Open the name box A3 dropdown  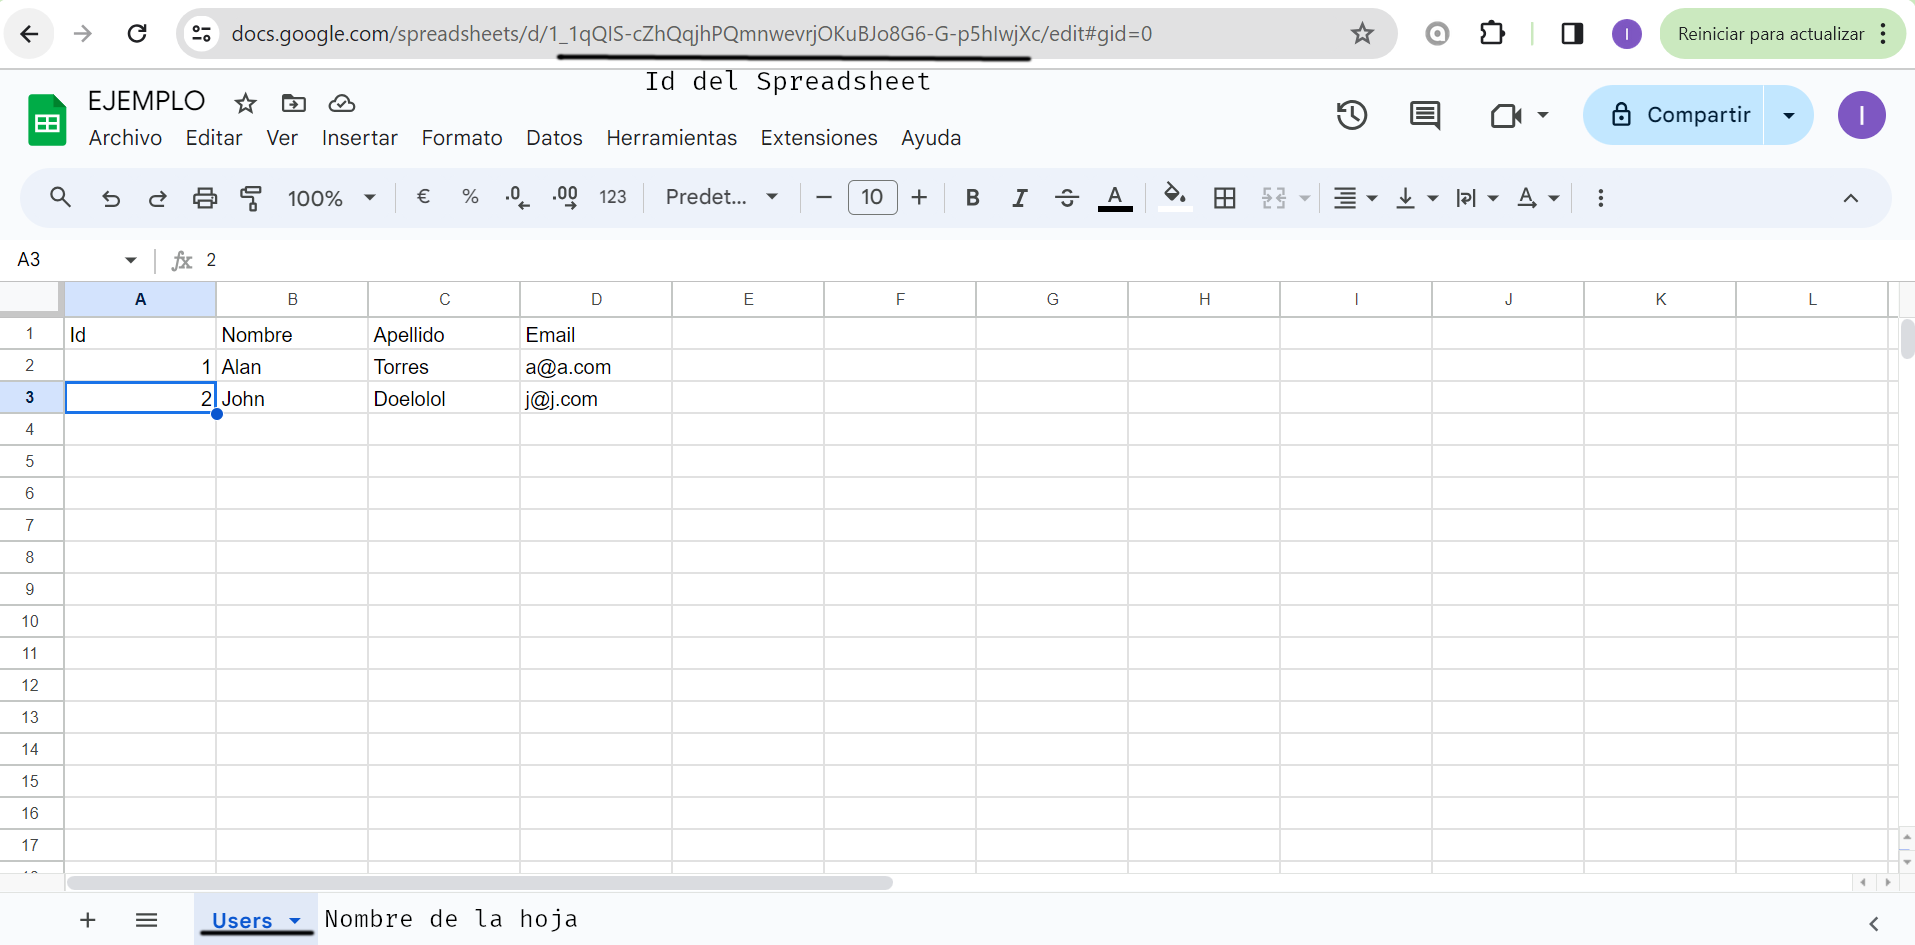coord(131,260)
